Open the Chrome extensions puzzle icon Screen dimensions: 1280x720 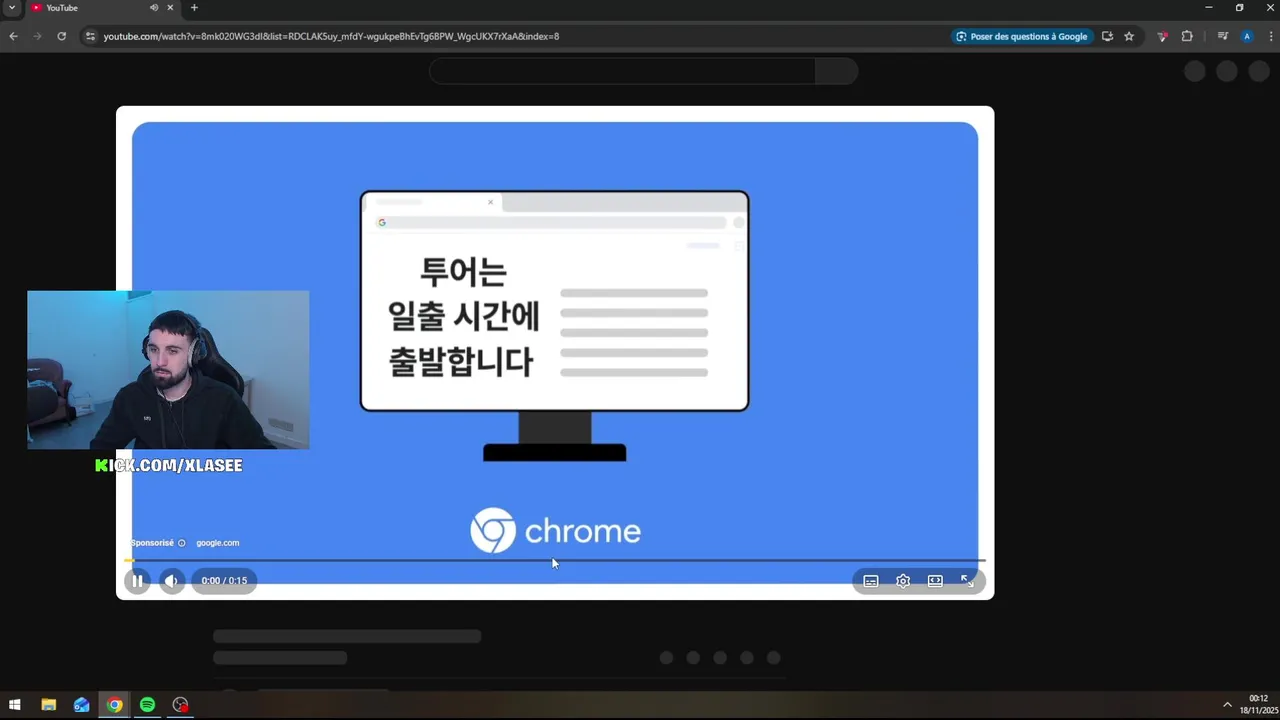pos(1187,36)
